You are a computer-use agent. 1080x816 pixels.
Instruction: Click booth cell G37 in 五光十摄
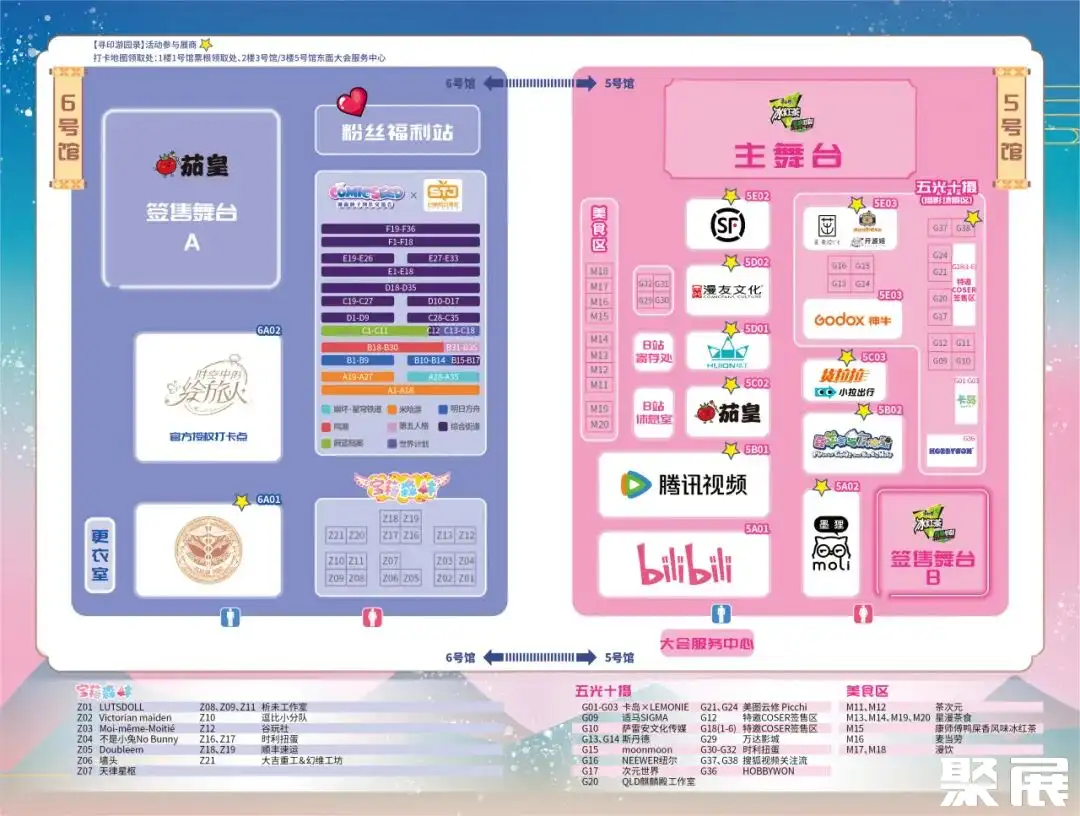point(939,228)
